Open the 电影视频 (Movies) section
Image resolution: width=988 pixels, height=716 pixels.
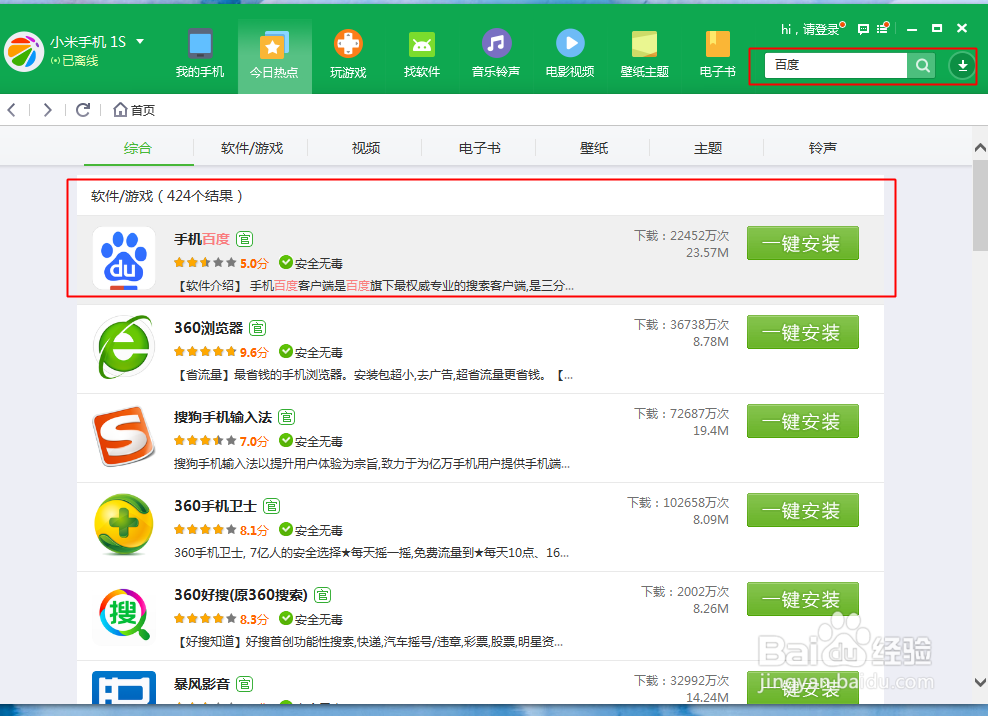(x=569, y=55)
